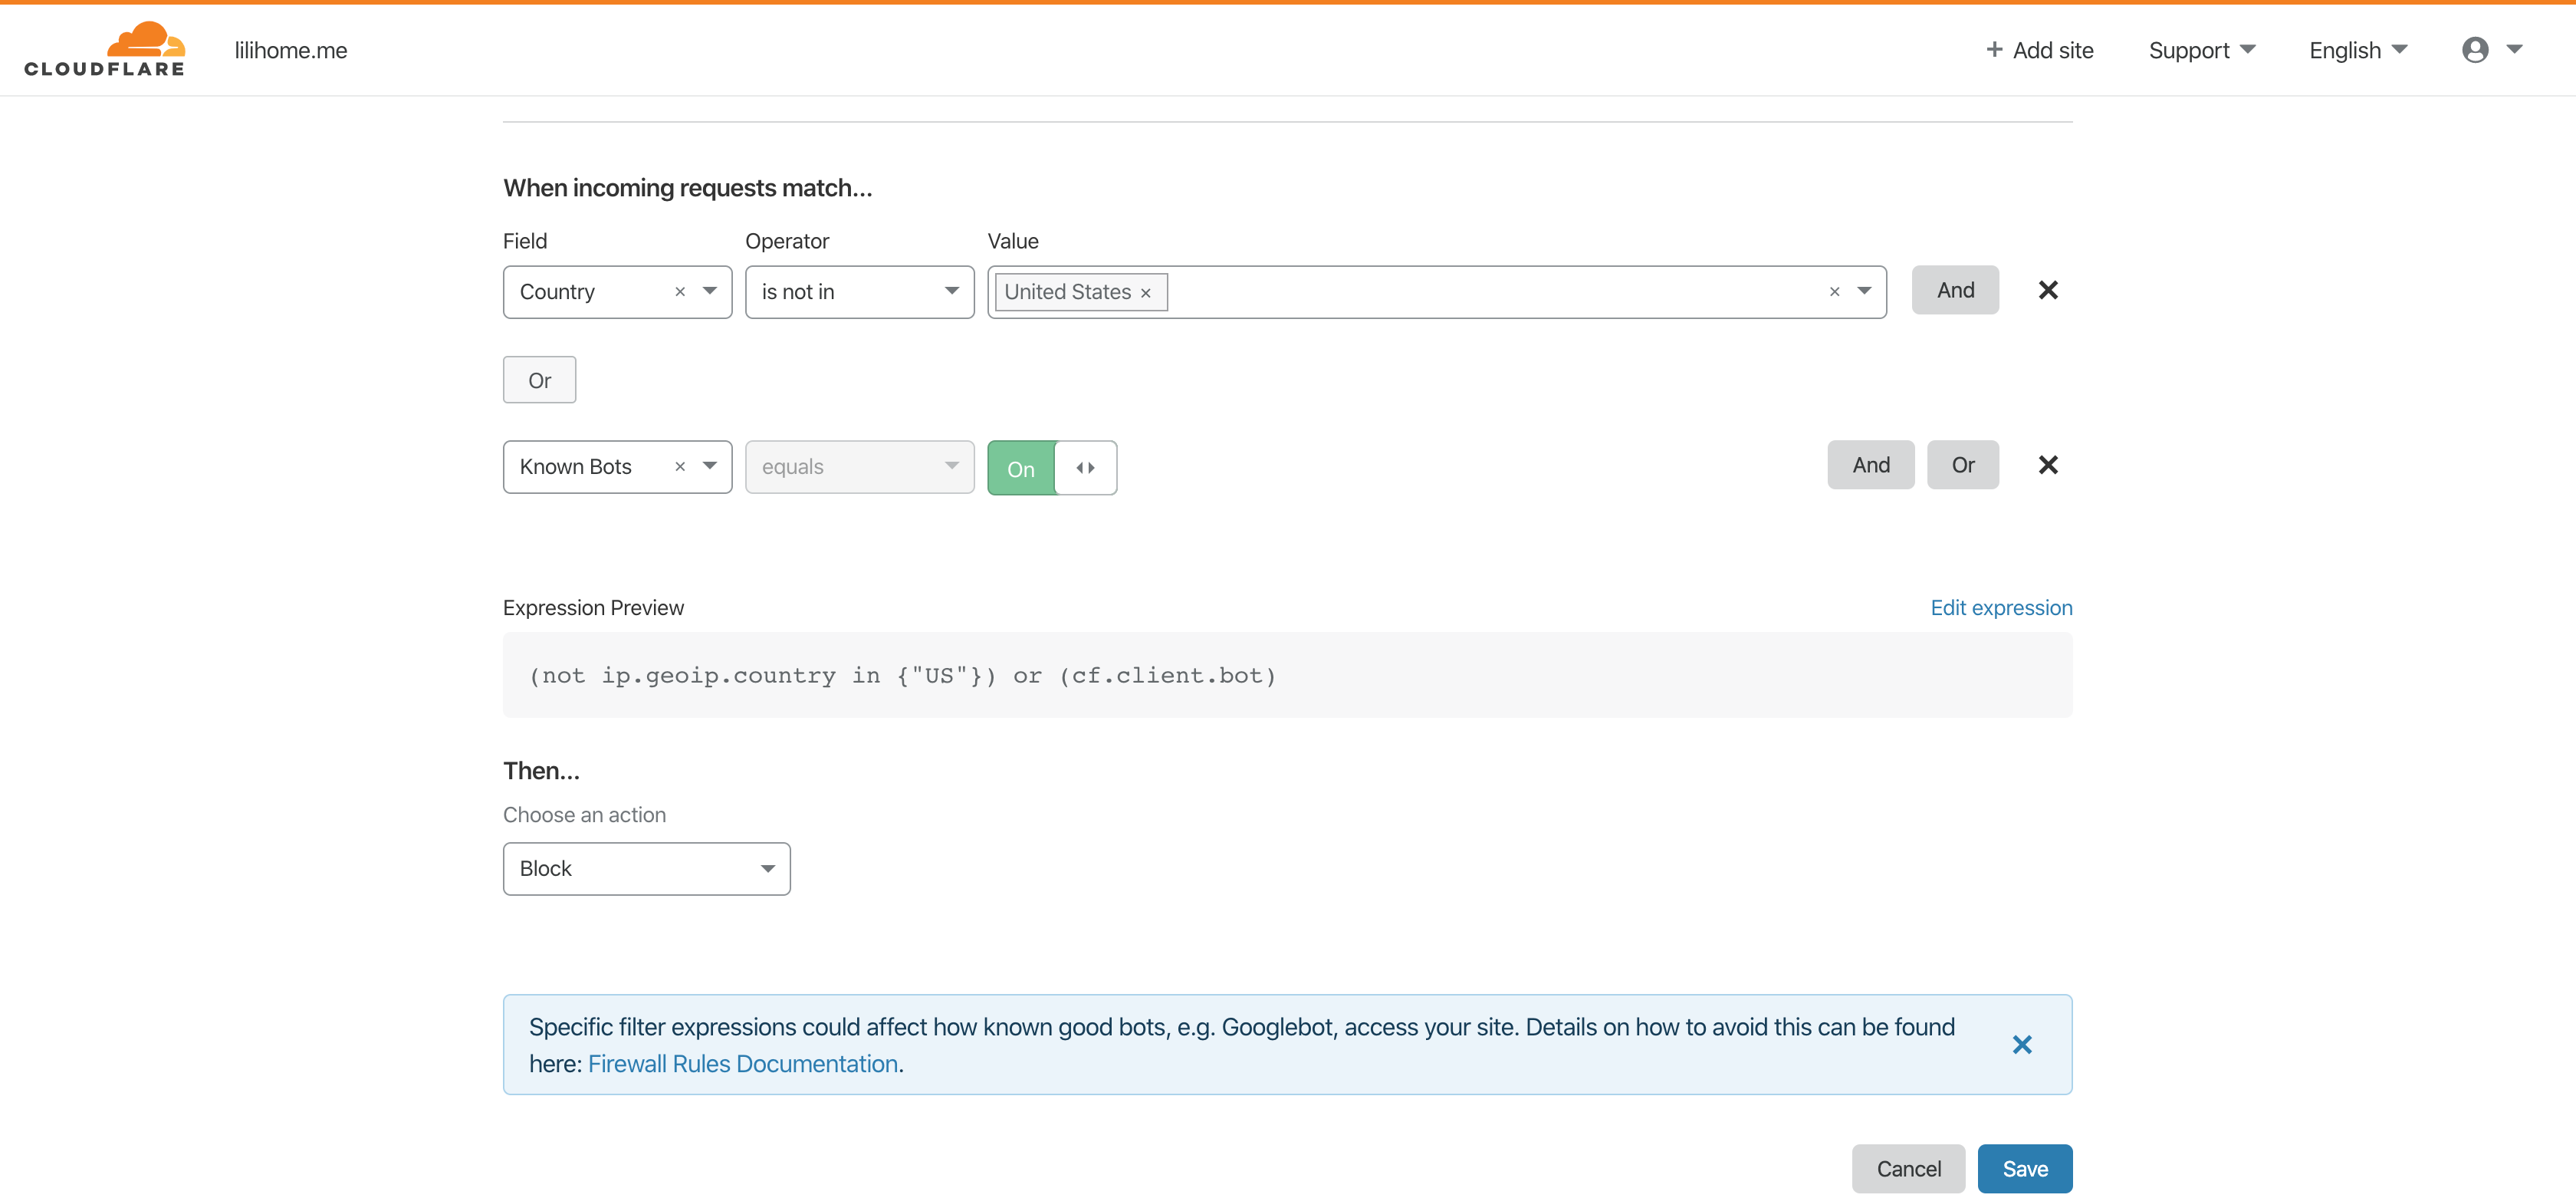Clear the Country field selection
Image resolution: width=2576 pixels, height=1198 pixels.
click(x=680, y=292)
